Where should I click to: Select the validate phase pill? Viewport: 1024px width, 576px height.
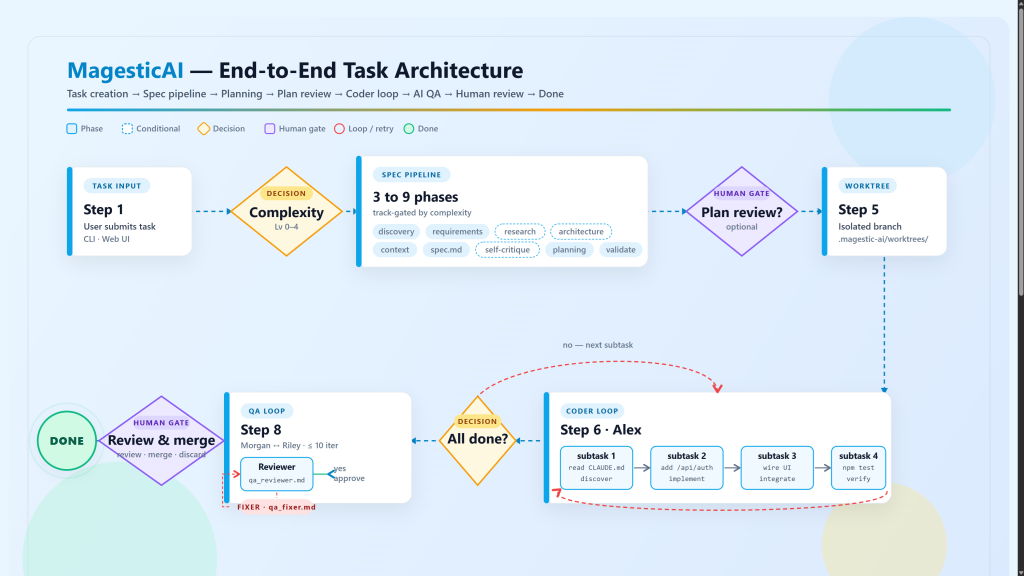(x=620, y=249)
